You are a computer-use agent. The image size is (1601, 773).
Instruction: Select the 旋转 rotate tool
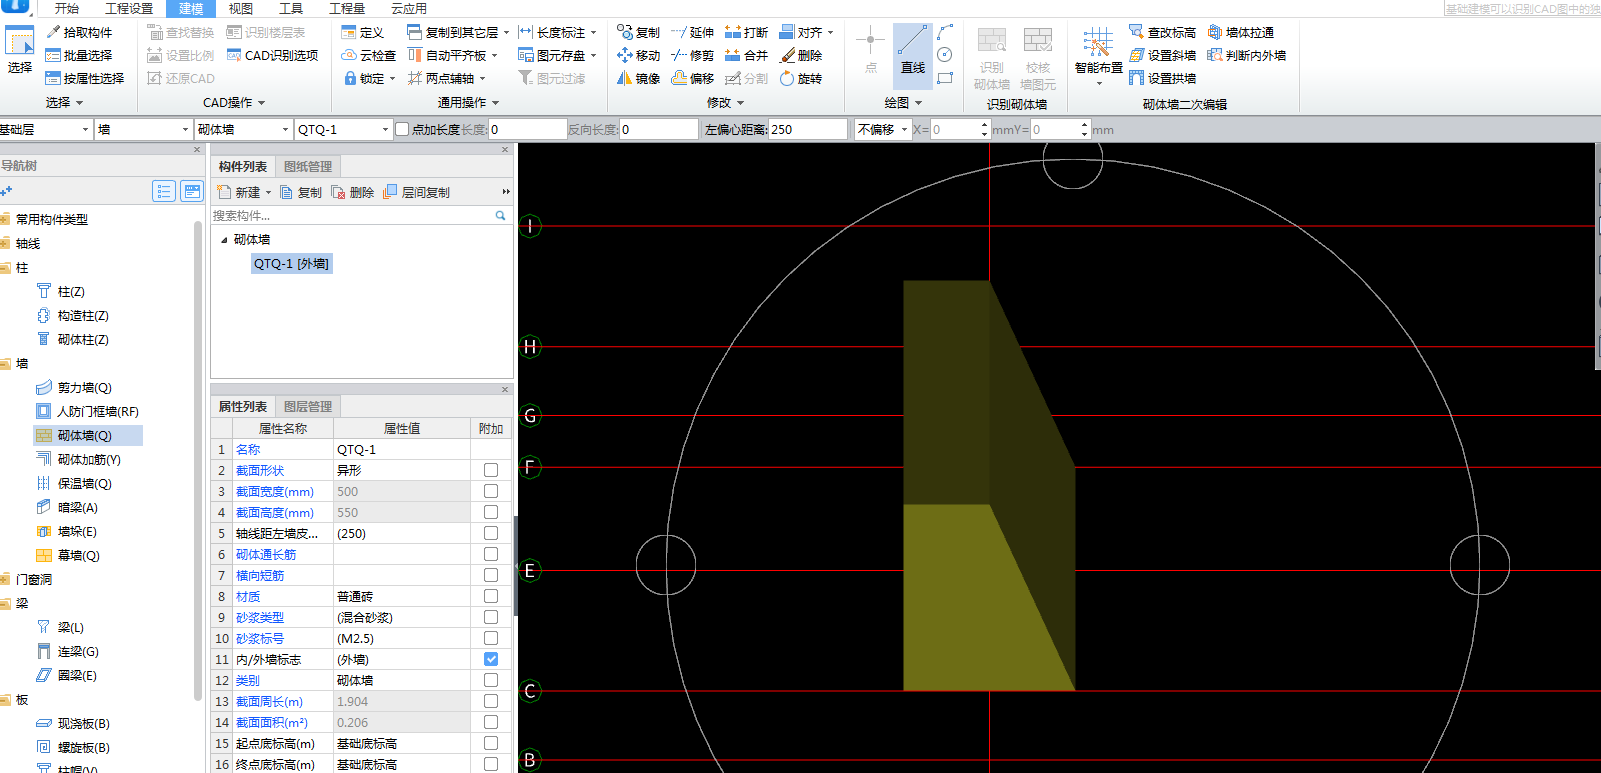tap(800, 78)
